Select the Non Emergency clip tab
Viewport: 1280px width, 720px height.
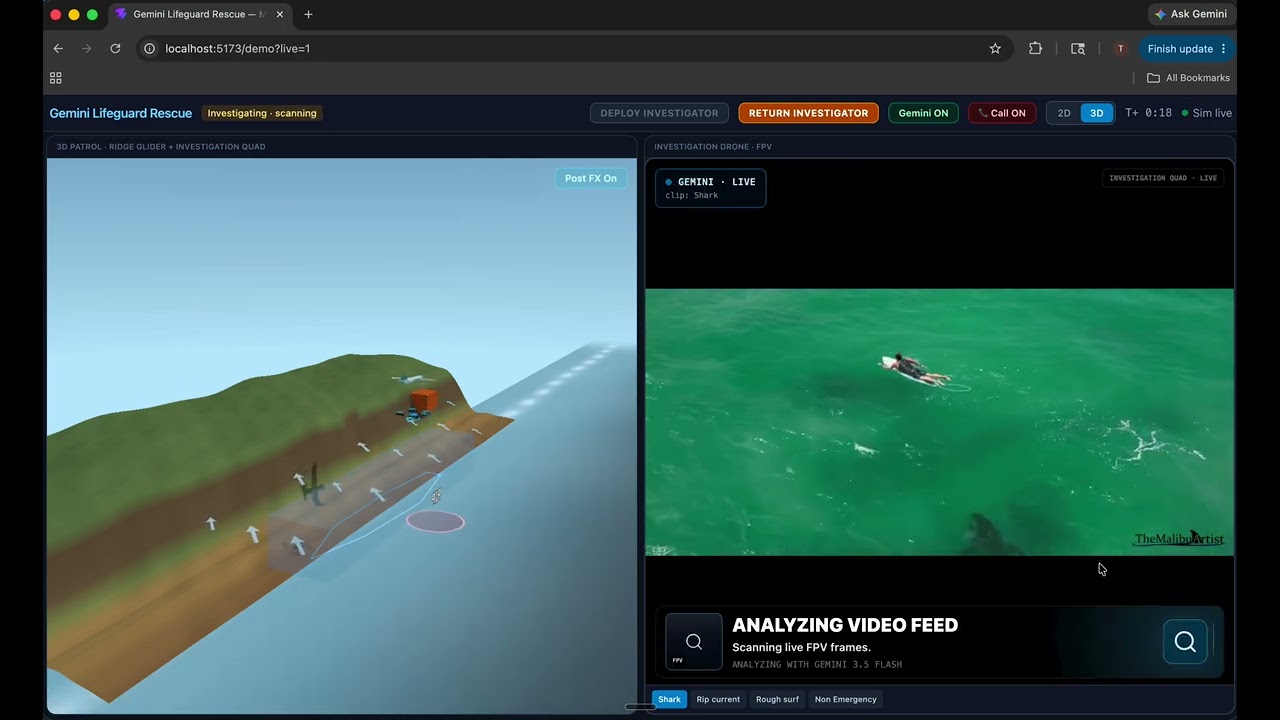(x=845, y=699)
